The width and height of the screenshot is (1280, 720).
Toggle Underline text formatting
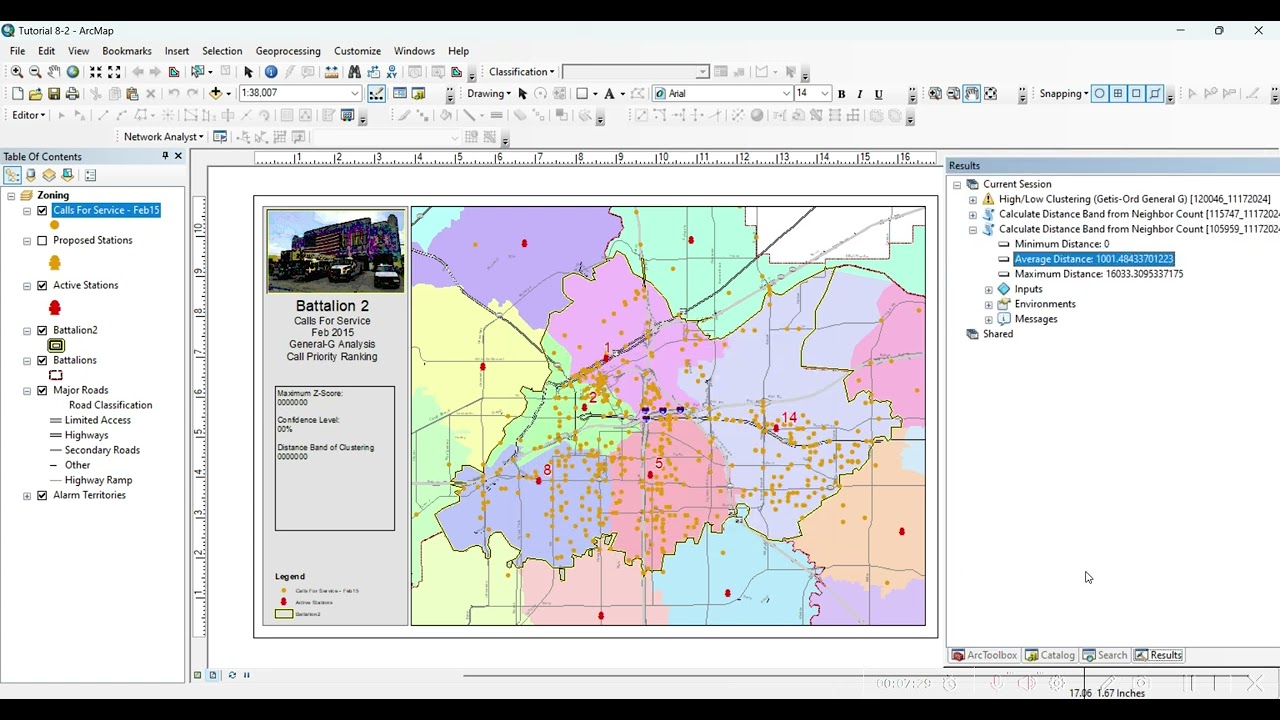pyautogui.click(x=879, y=94)
